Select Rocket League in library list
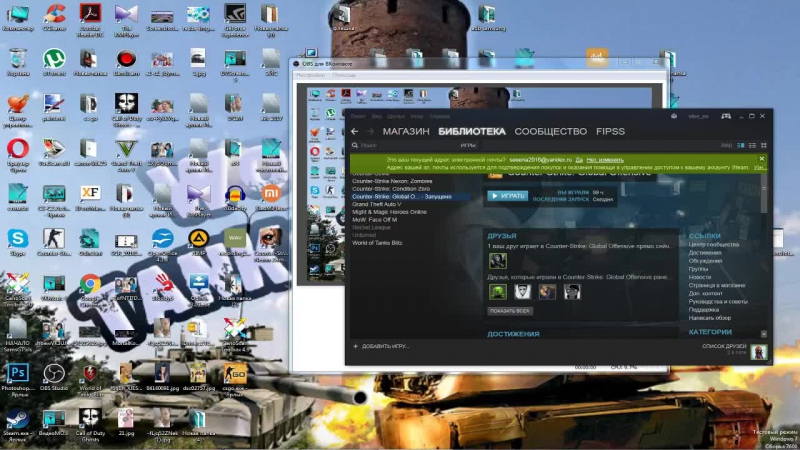Image resolution: width=800 pixels, height=450 pixels. pyautogui.click(x=371, y=228)
